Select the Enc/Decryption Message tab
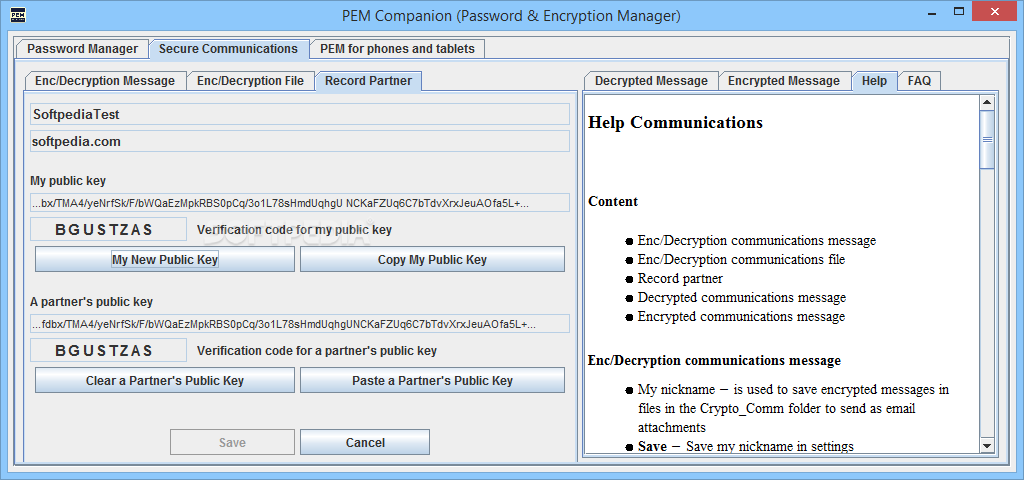1024x480 pixels. click(105, 81)
